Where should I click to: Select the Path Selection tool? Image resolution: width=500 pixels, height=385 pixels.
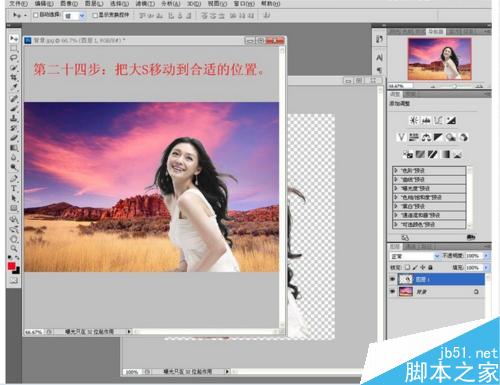(x=13, y=198)
